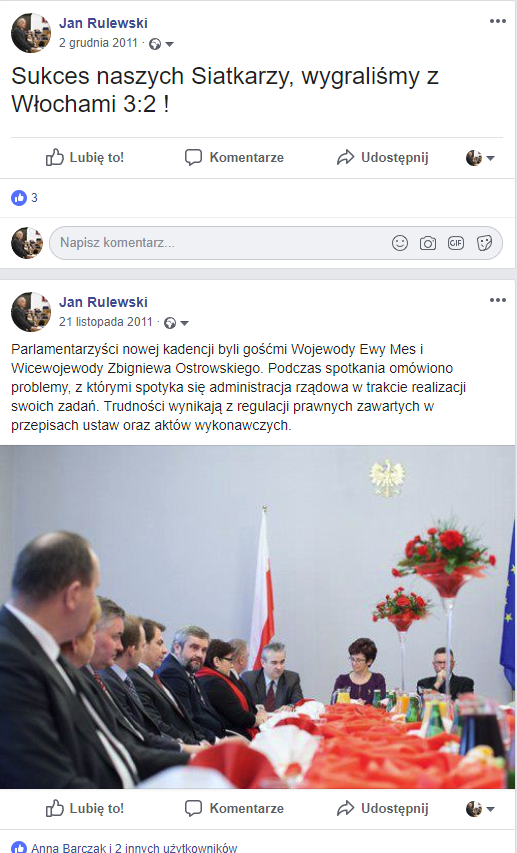Like the volleyball post with Lubię to!

coord(85,158)
